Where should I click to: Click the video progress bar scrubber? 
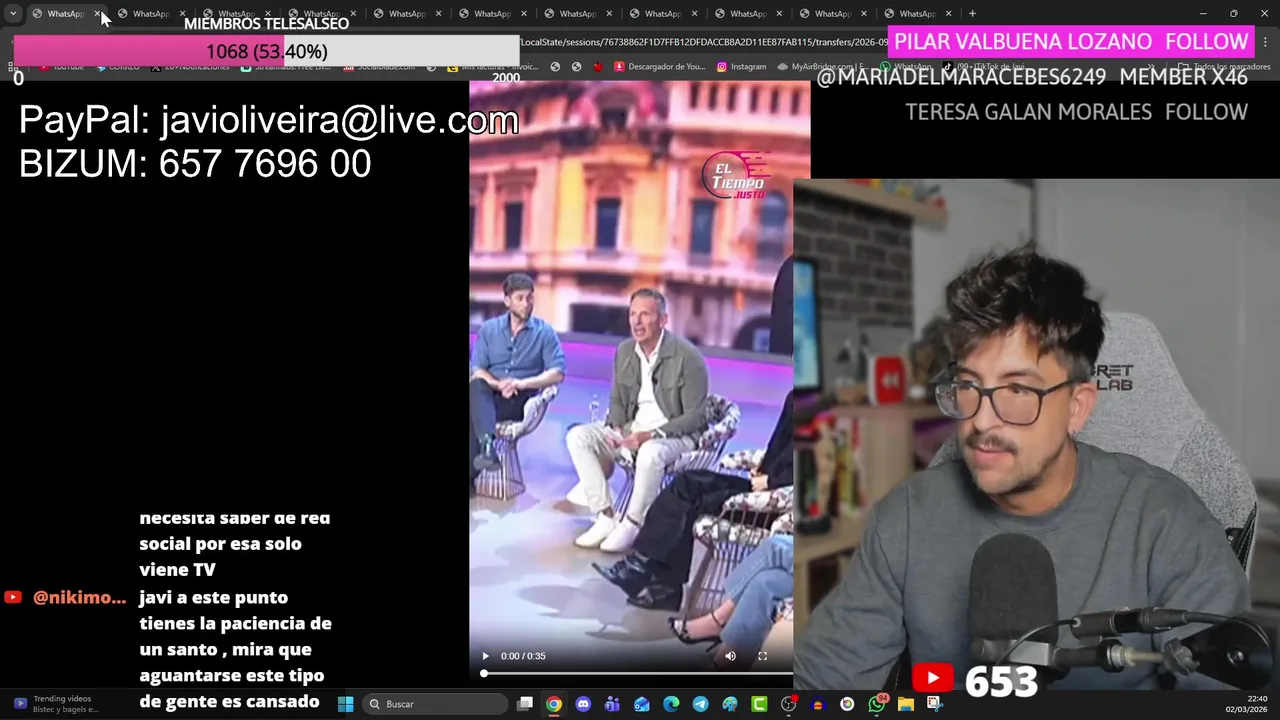coord(484,673)
